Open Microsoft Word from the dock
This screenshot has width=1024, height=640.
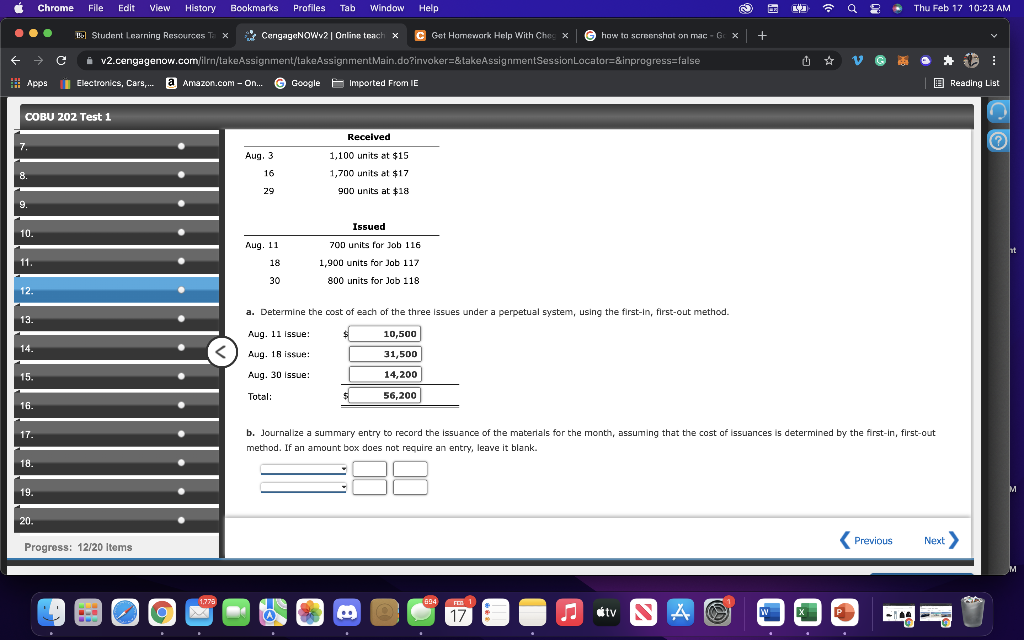770,612
